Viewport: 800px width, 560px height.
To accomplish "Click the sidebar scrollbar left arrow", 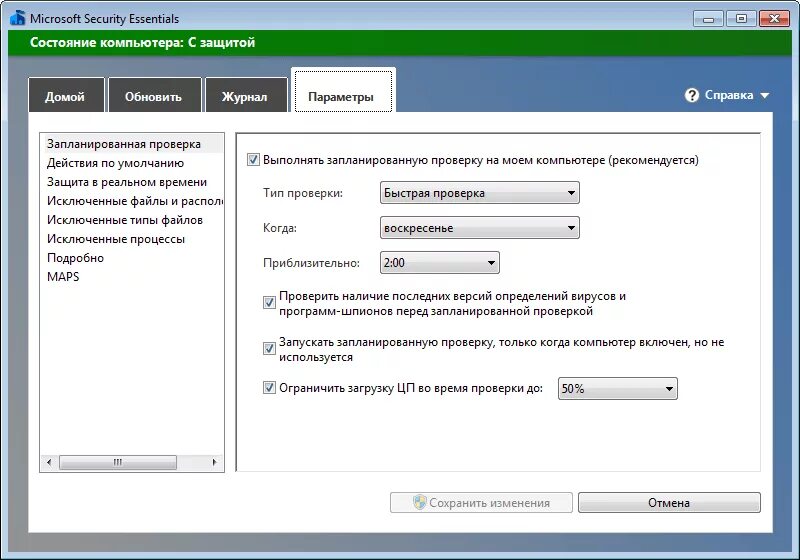I will click(49, 463).
